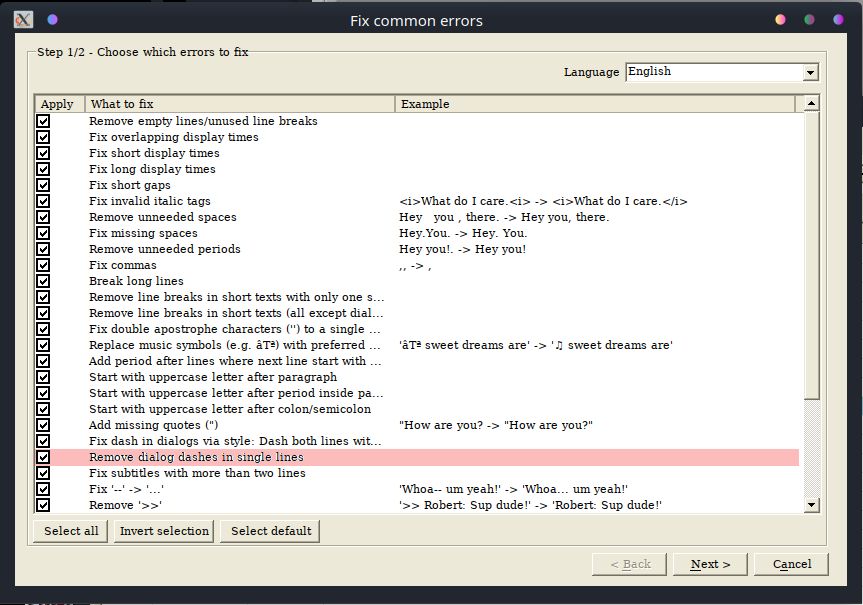Click the "Select all" button
Viewport: 863px width, 605px height.
[x=69, y=531]
